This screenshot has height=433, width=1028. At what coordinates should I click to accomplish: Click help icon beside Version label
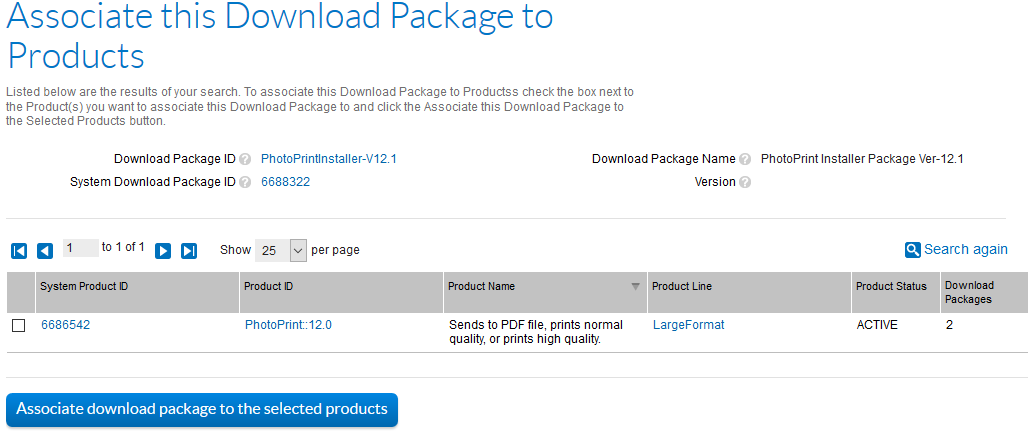(x=745, y=182)
